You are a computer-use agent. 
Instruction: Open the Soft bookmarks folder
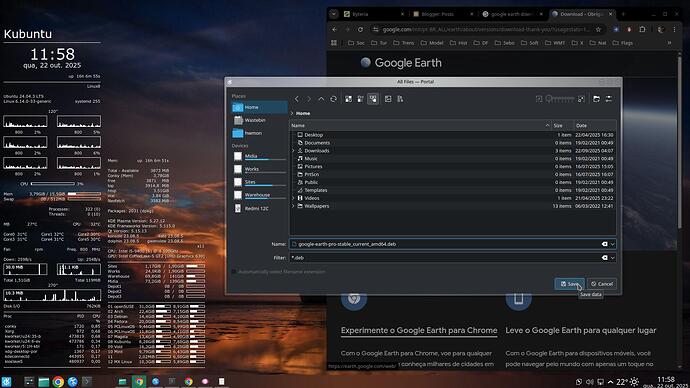click(x=529, y=43)
